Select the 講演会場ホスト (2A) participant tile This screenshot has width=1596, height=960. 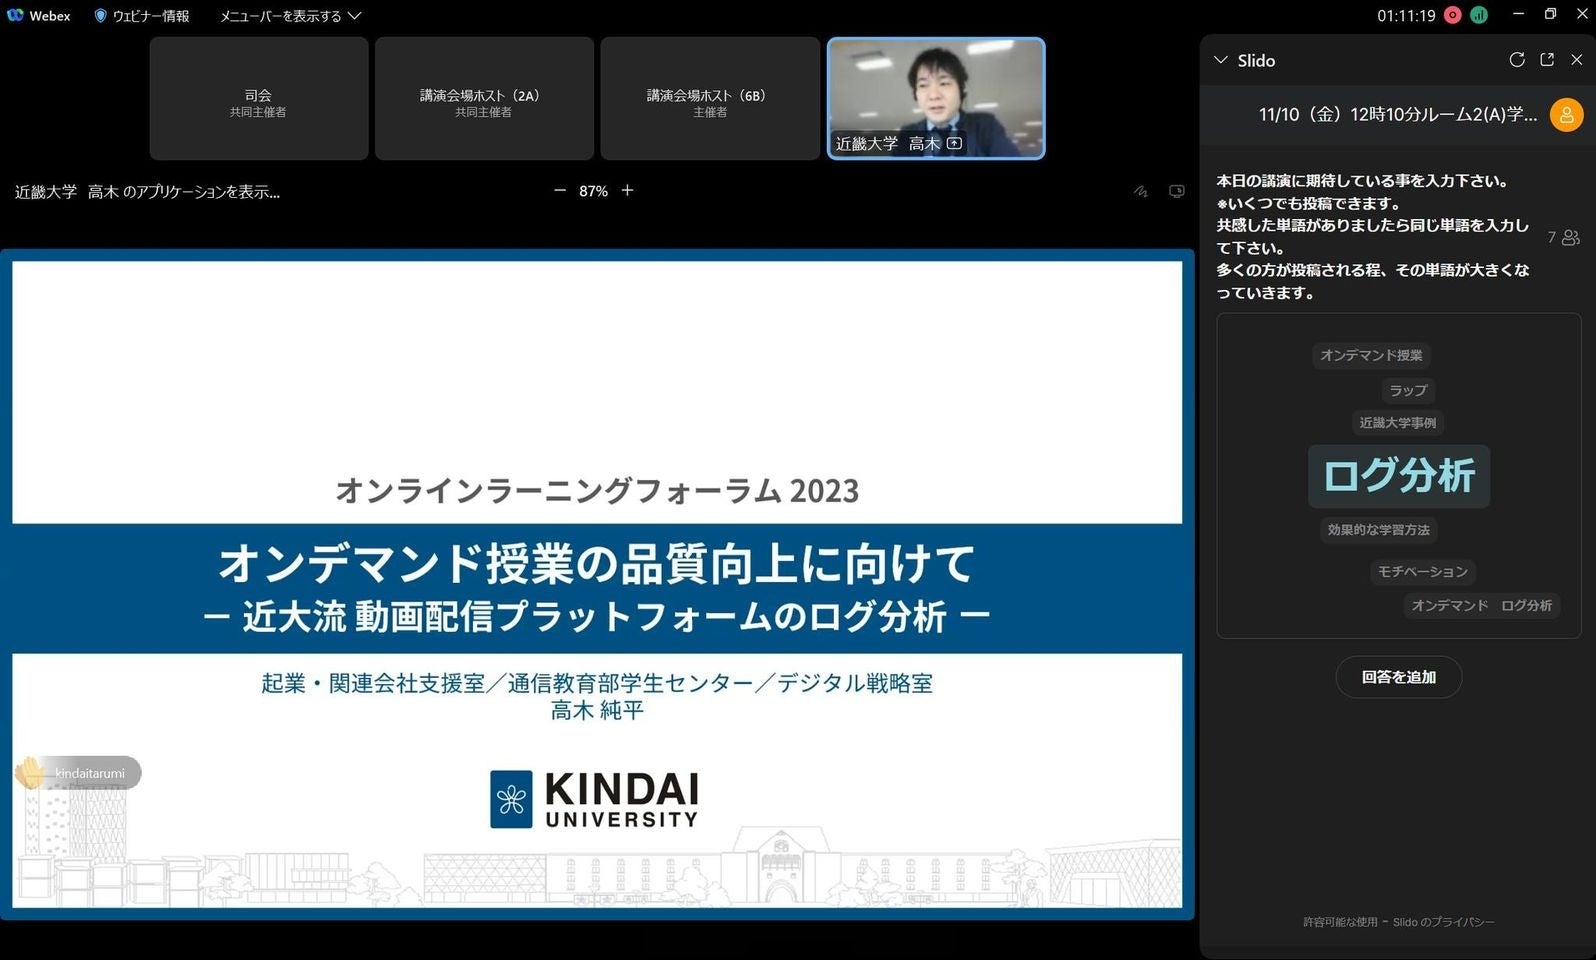(x=484, y=99)
